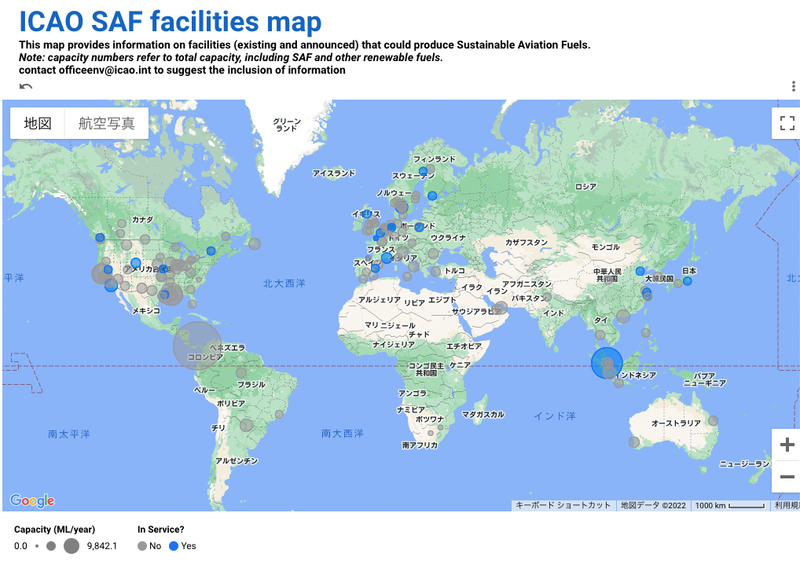The height and width of the screenshot is (567, 800).
Task: Click the カナダ country label
Action: [142, 219]
